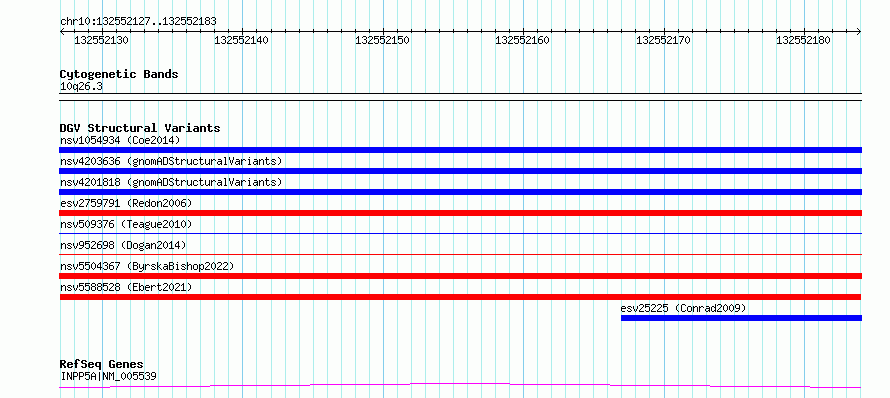Click ruler position 132552180
The width and height of the screenshot is (890, 398).
coord(804,40)
